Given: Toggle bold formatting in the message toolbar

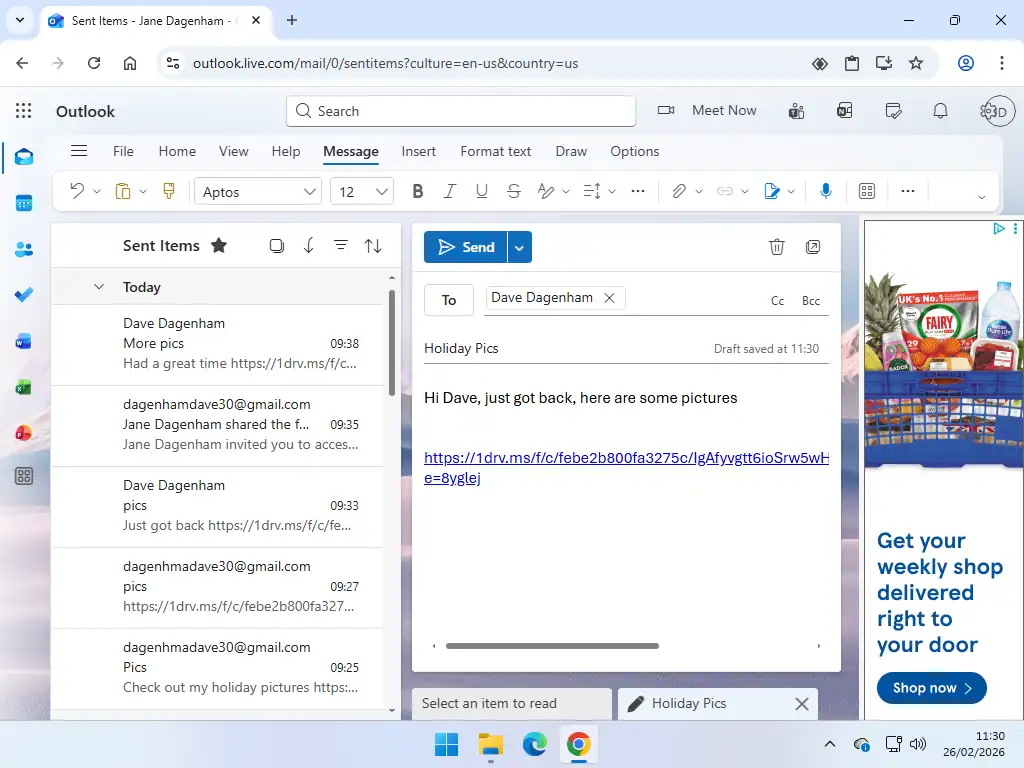Looking at the screenshot, I should pos(417,191).
